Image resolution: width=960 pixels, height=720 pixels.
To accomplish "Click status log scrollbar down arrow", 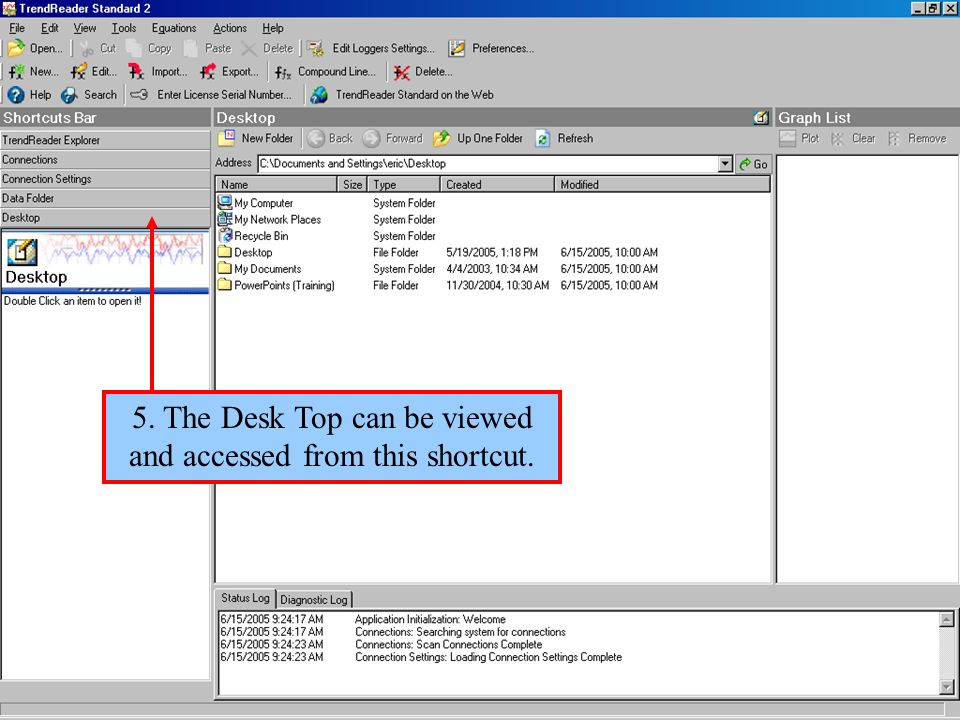I will pos(947,686).
